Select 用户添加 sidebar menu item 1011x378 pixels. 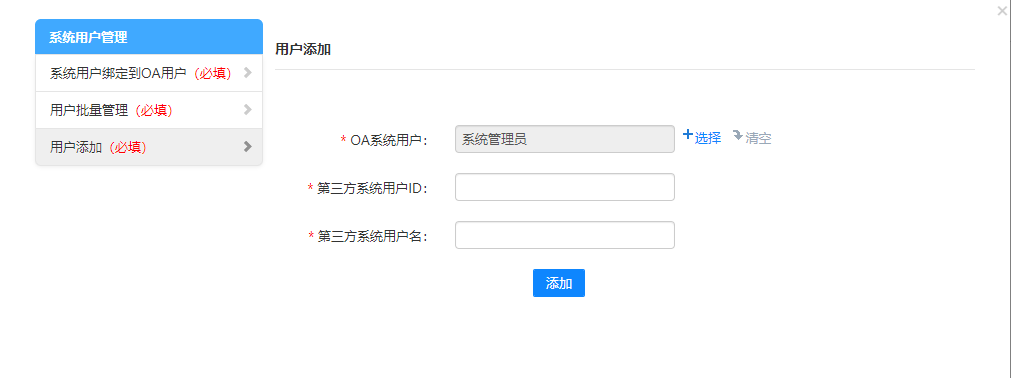149,147
